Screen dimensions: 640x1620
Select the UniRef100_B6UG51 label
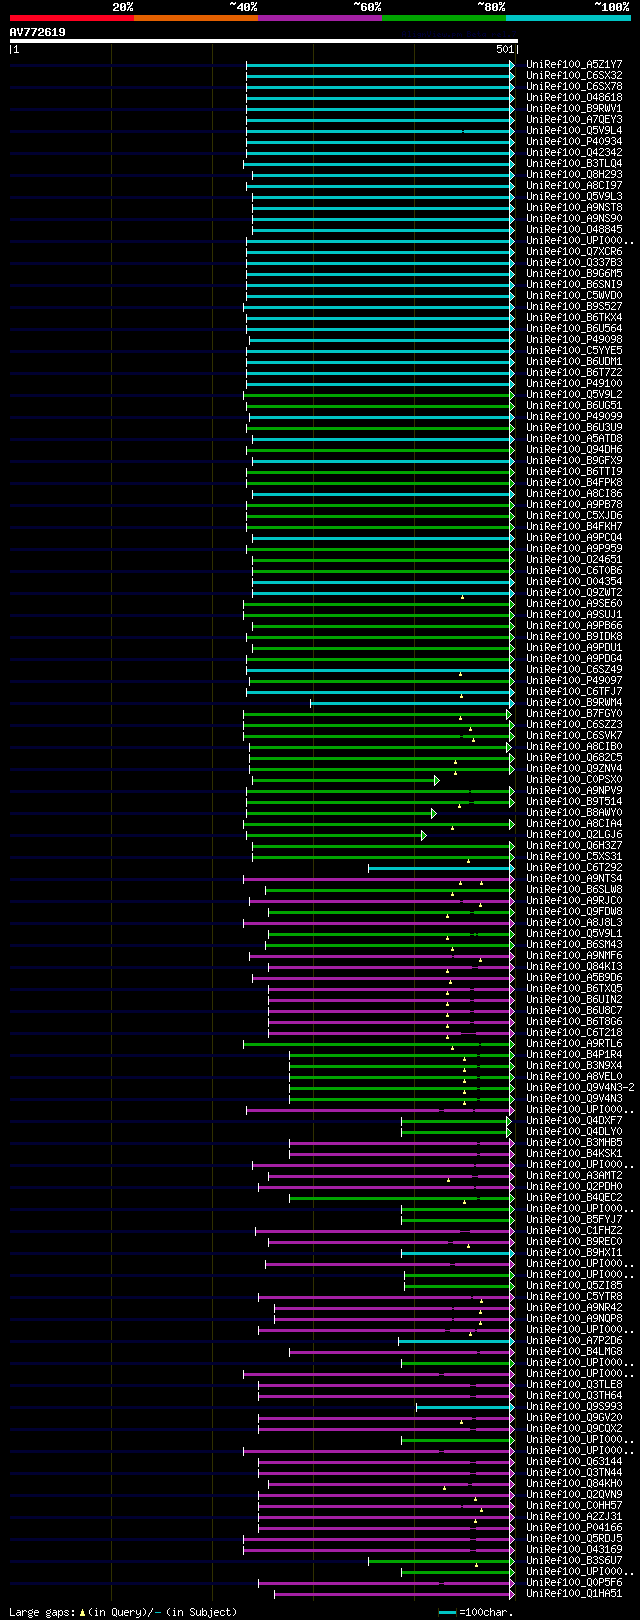[574, 406]
